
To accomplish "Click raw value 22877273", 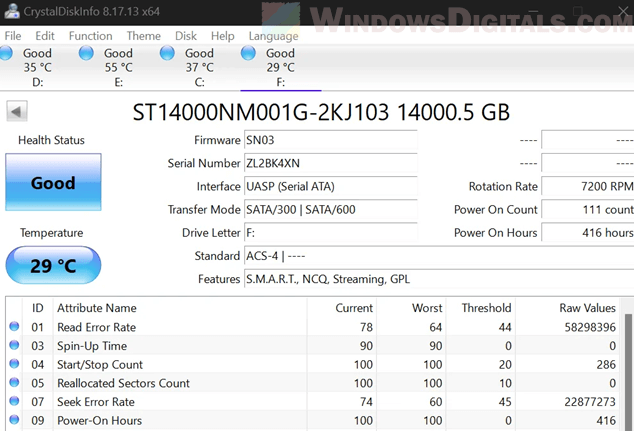I will pyautogui.click(x=590, y=402).
